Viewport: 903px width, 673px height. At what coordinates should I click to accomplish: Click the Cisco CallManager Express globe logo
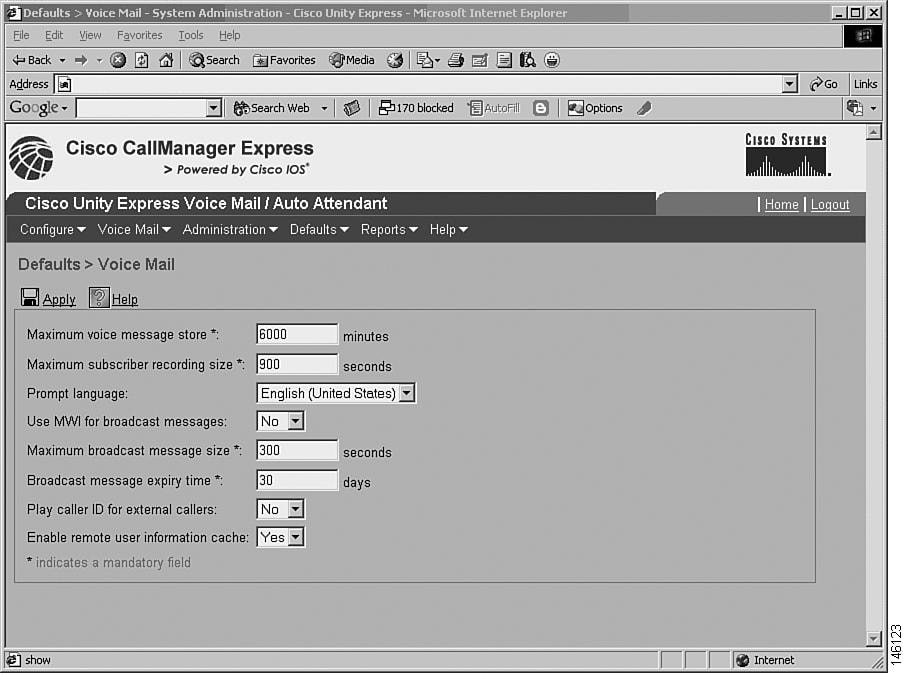32,158
